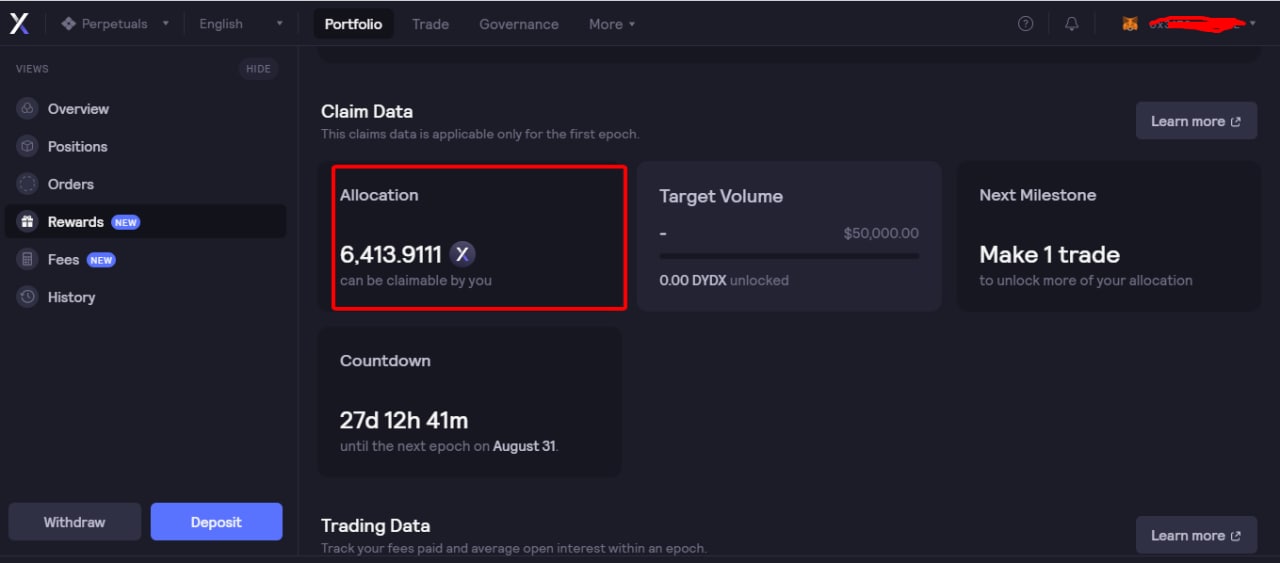Open the notifications bell icon

(x=1071, y=24)
